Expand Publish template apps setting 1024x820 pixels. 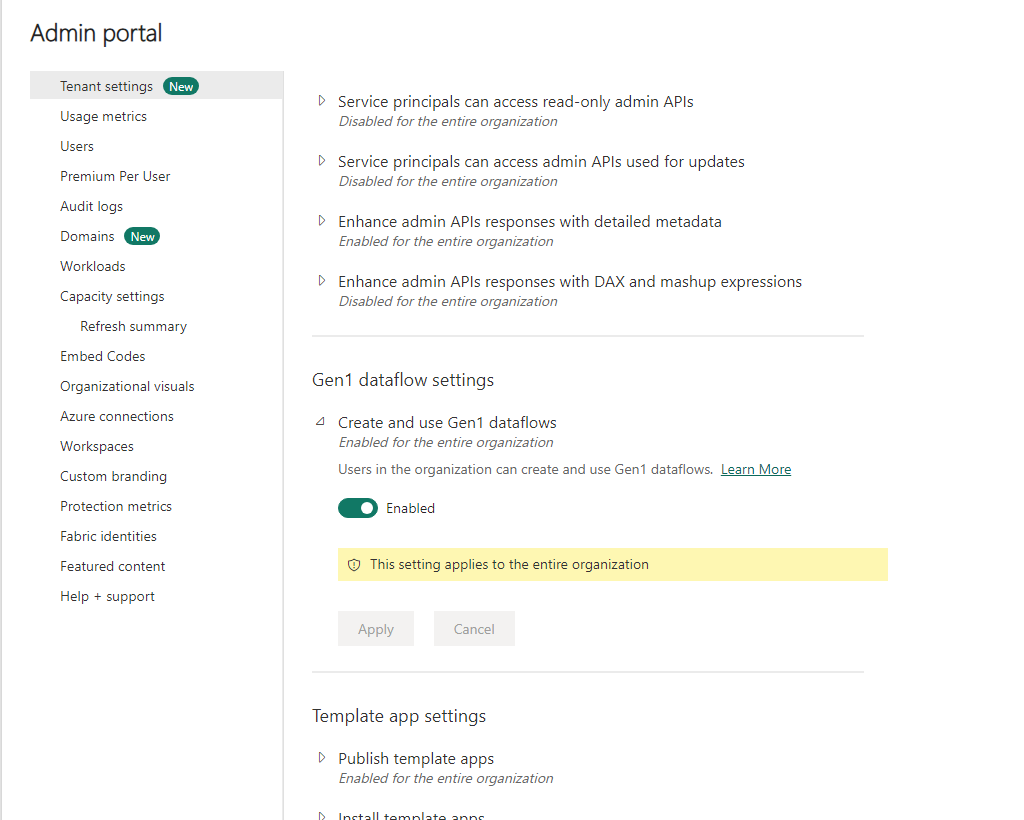coord(321,757)
